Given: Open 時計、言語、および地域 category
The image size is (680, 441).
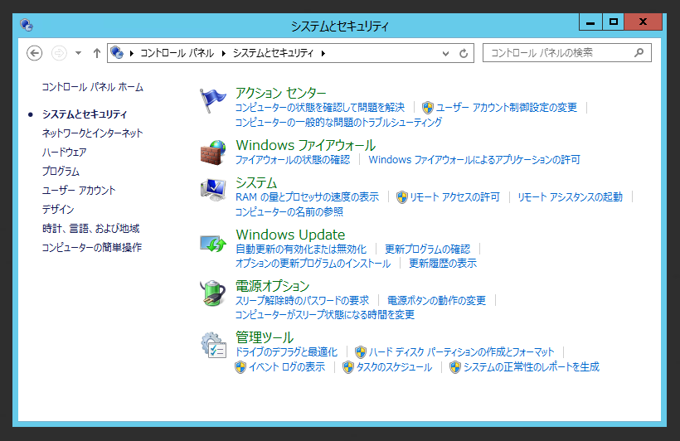Looking at the screenshot, I should pos(91,229).
